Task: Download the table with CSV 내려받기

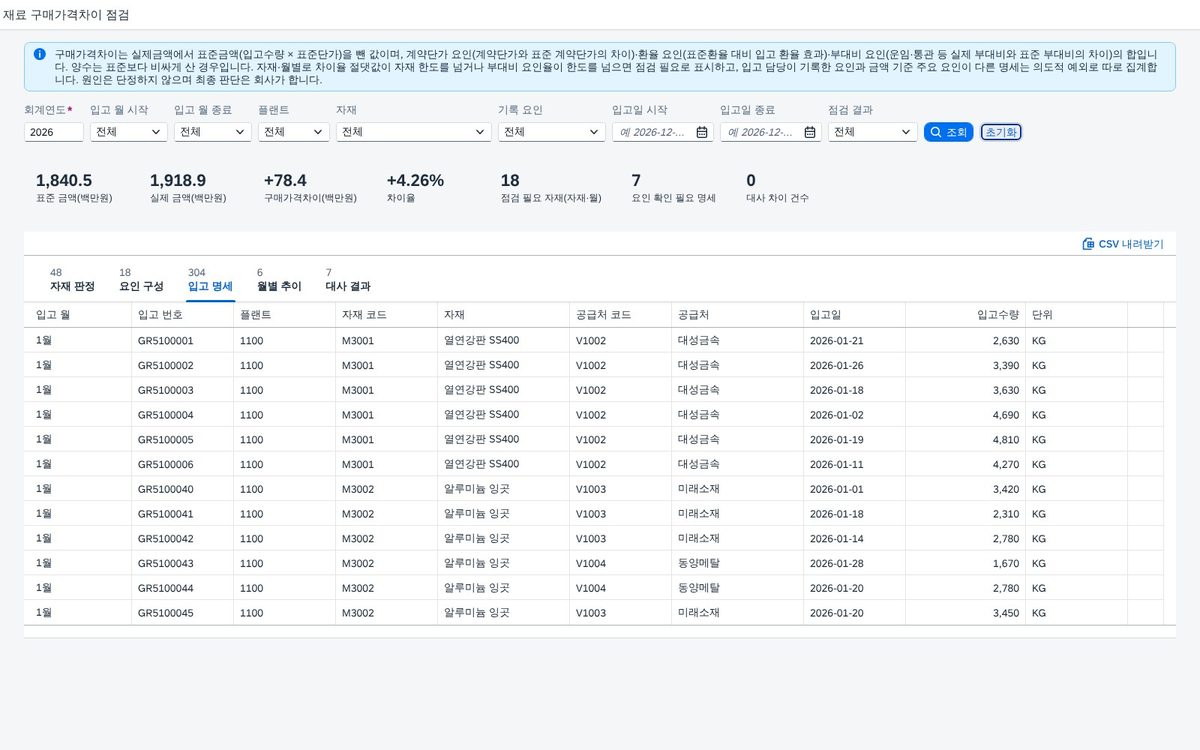Action: tap(1123, 244)
